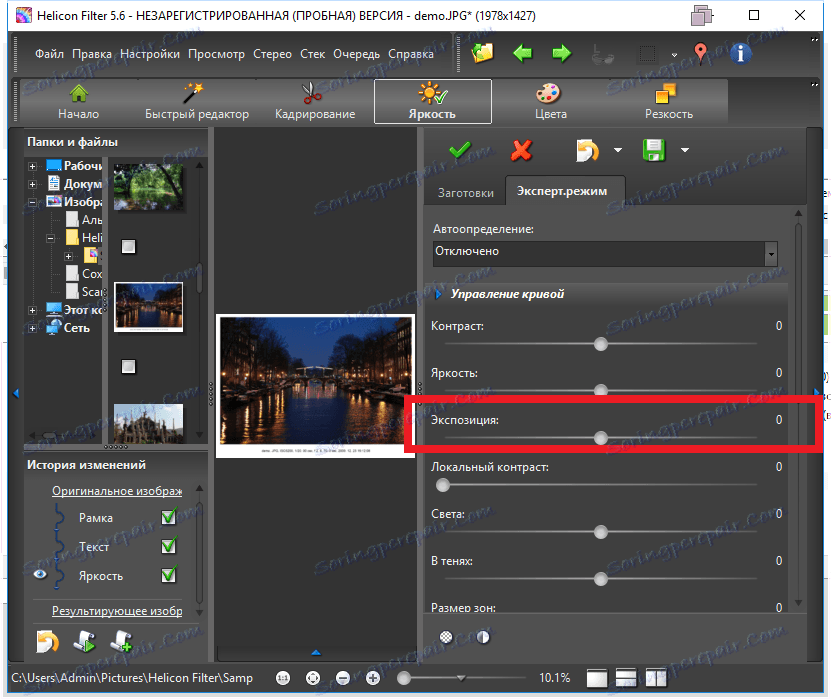831x700 pixels.
Task: Click the blue info icon in toolbar
Action: coord(741,53)
